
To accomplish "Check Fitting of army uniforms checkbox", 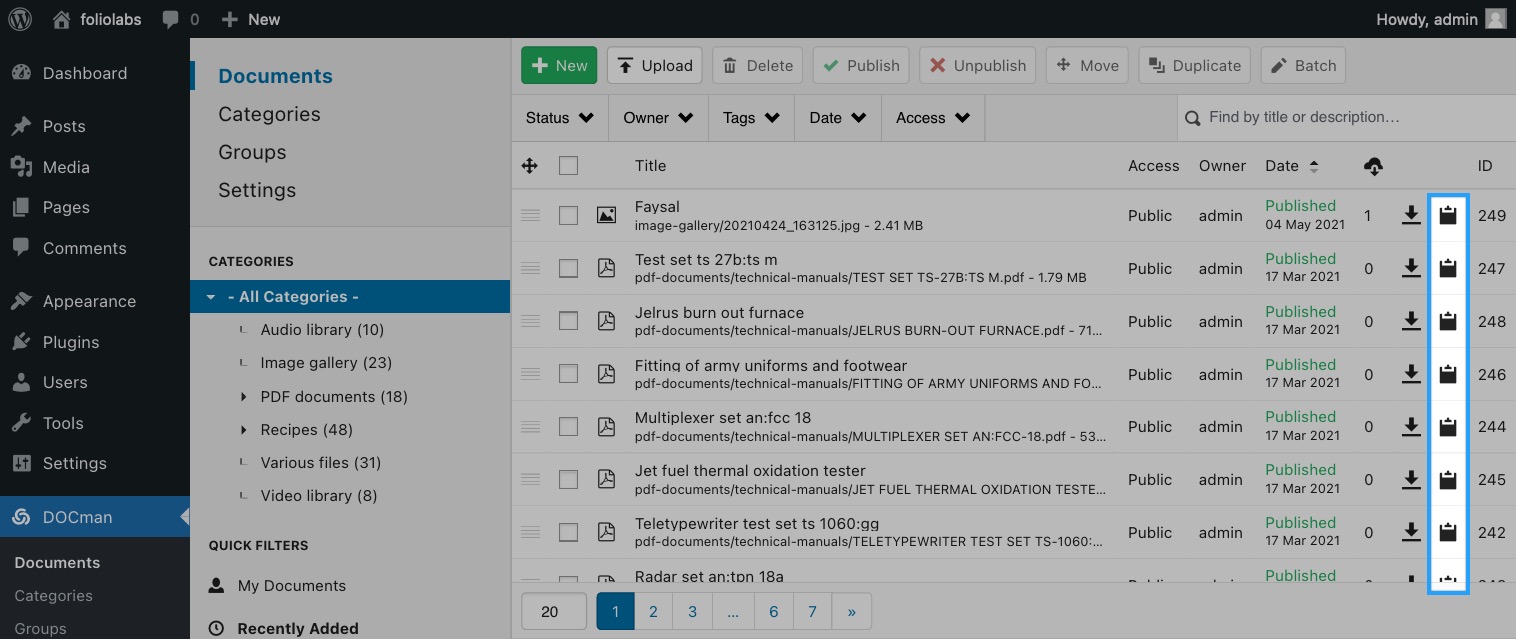I will pos(568,374).
